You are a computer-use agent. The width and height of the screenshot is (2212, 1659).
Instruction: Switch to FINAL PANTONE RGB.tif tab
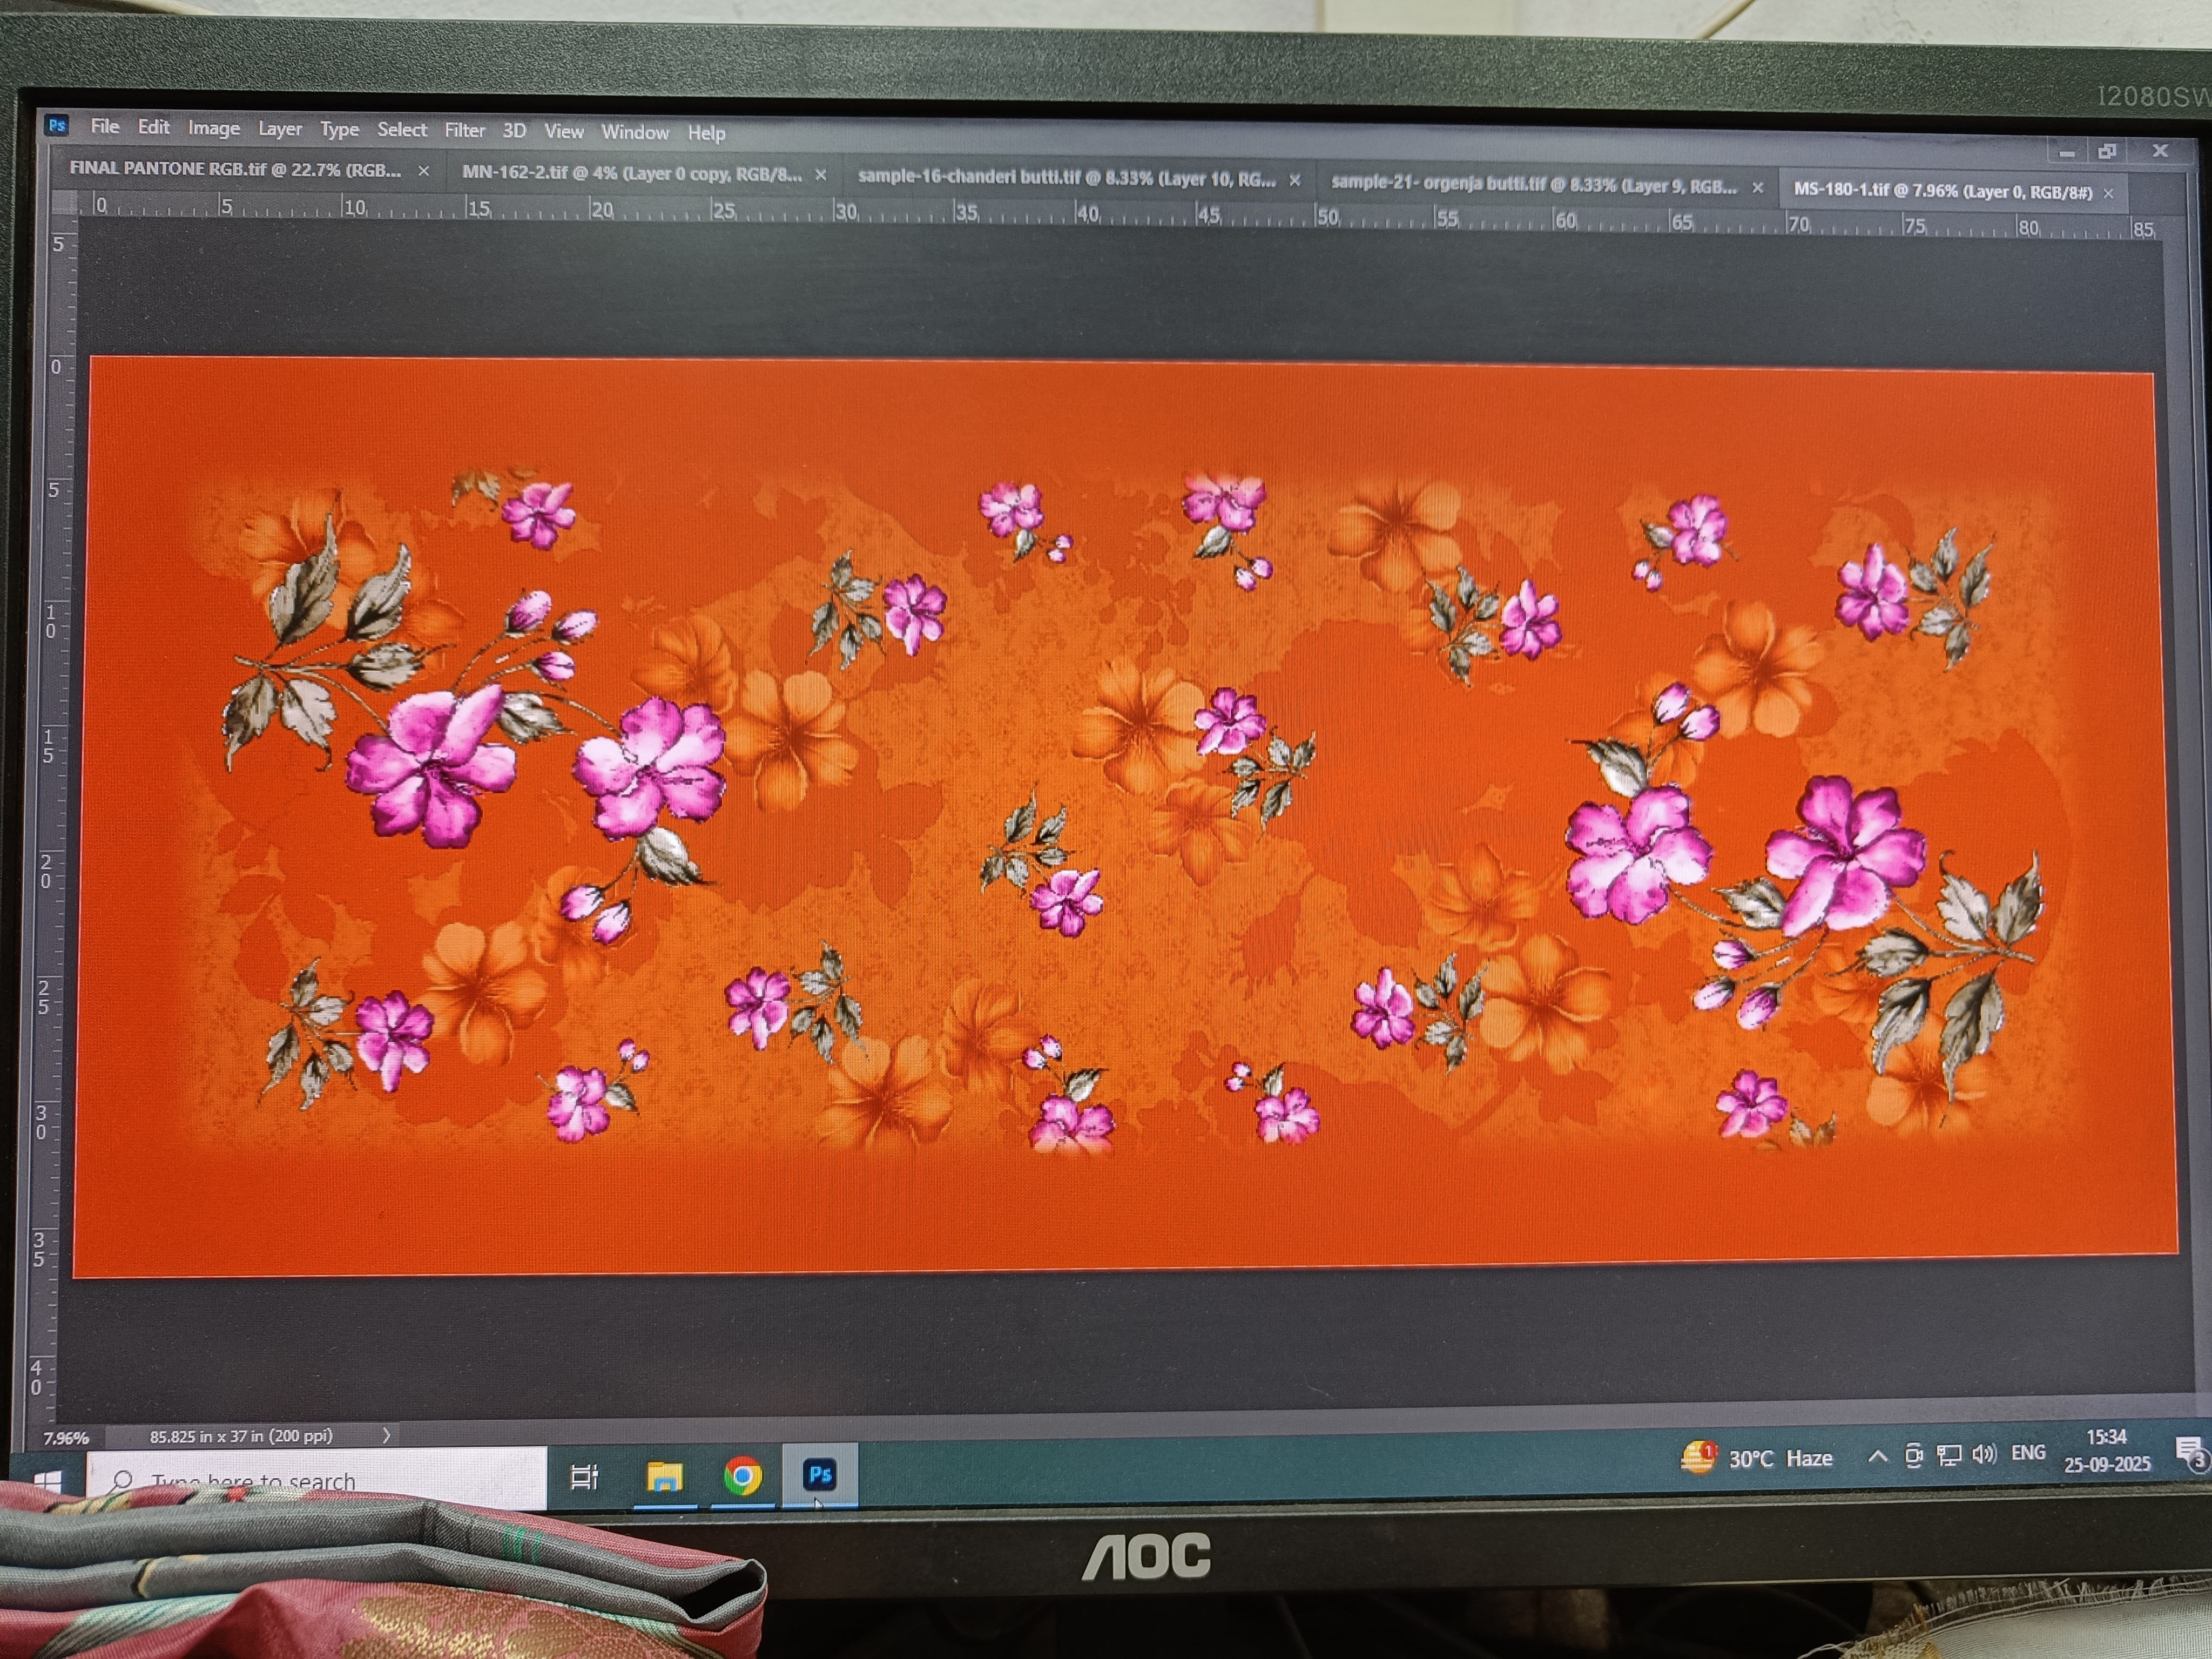click(235, 169)
